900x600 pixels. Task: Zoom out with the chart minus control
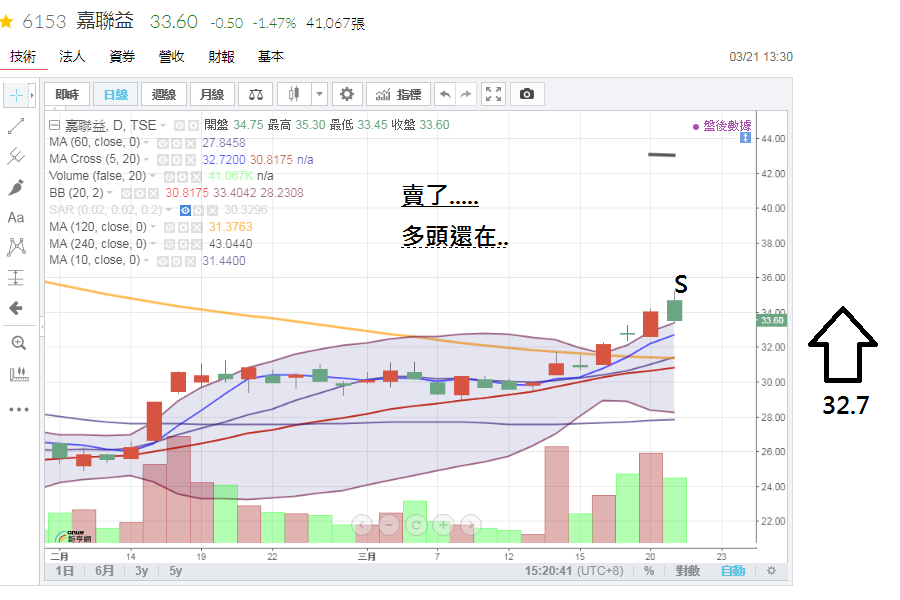pyautogui.click(x=389, y=525)
